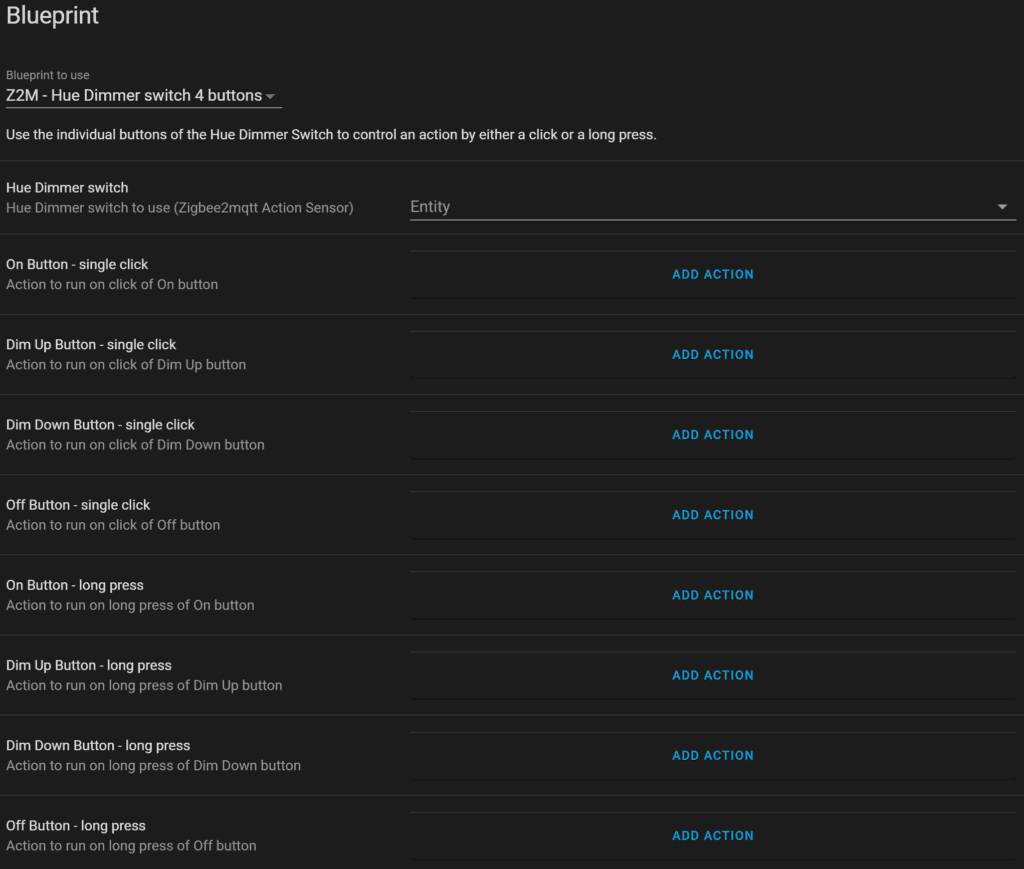
Task: Click the 'Zigbee2mqtt Action Sensor' helper text
Action: point(180,208)
